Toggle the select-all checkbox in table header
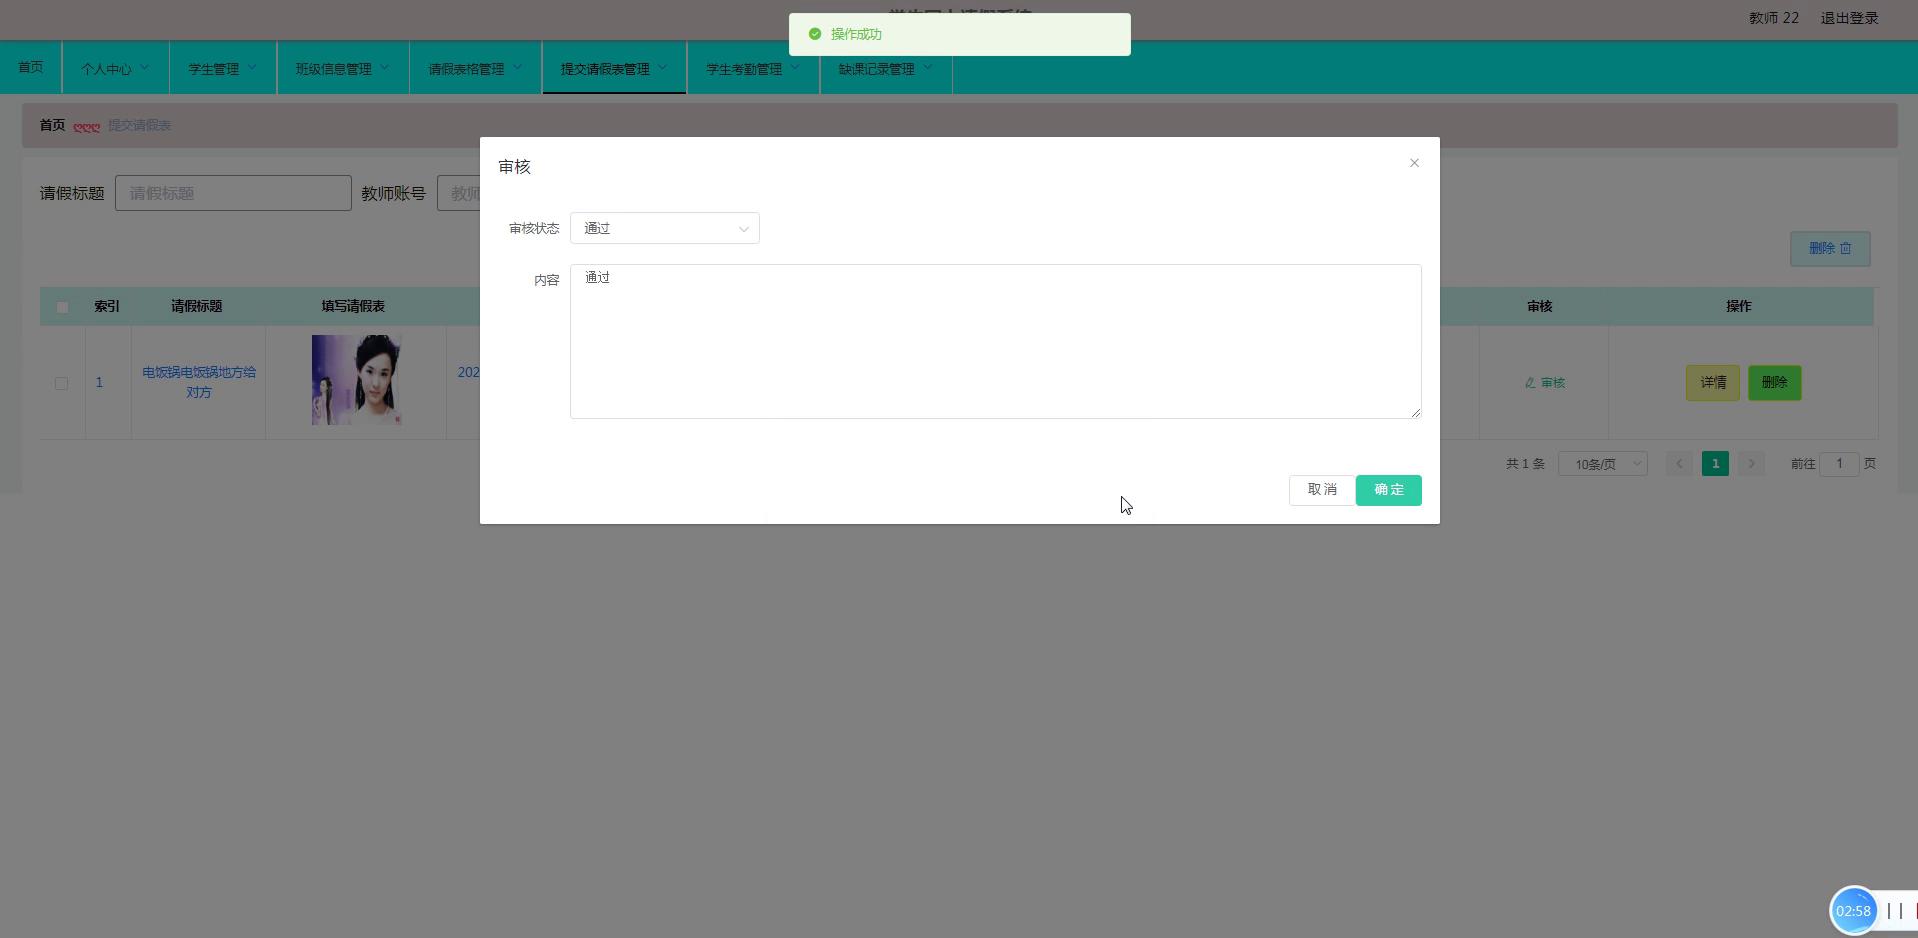This screenshot has width=1918, height=938. [x=62, y=307]
